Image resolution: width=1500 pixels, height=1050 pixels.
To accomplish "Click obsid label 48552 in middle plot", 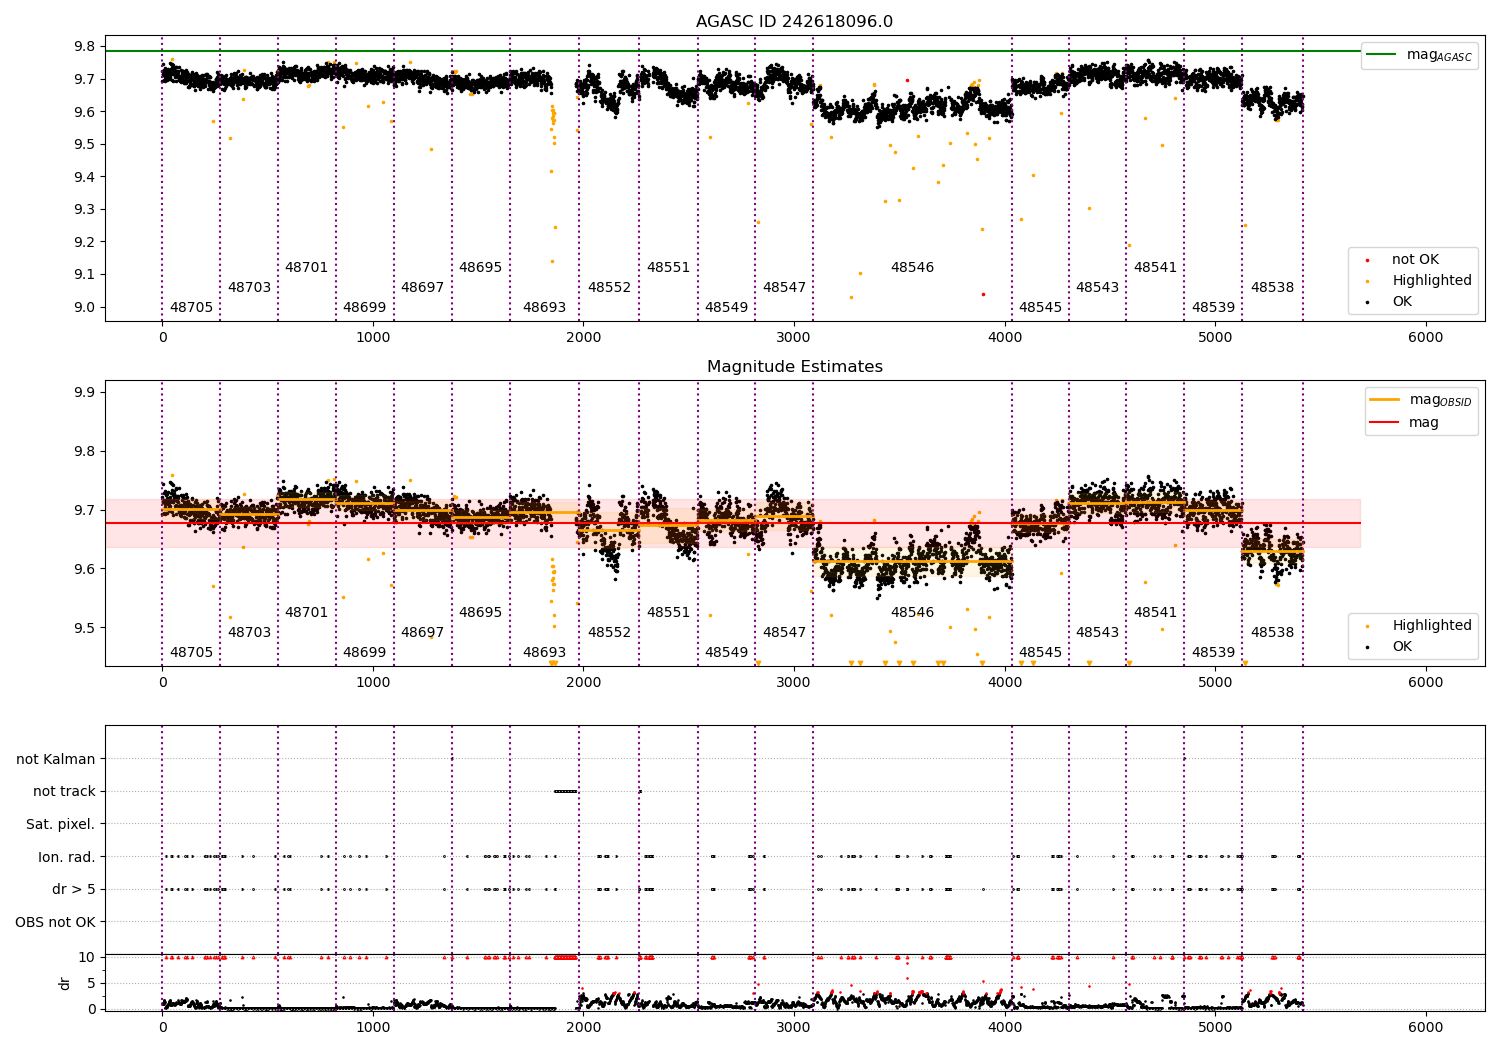I will pyautogui.click(x=609, y=632).
